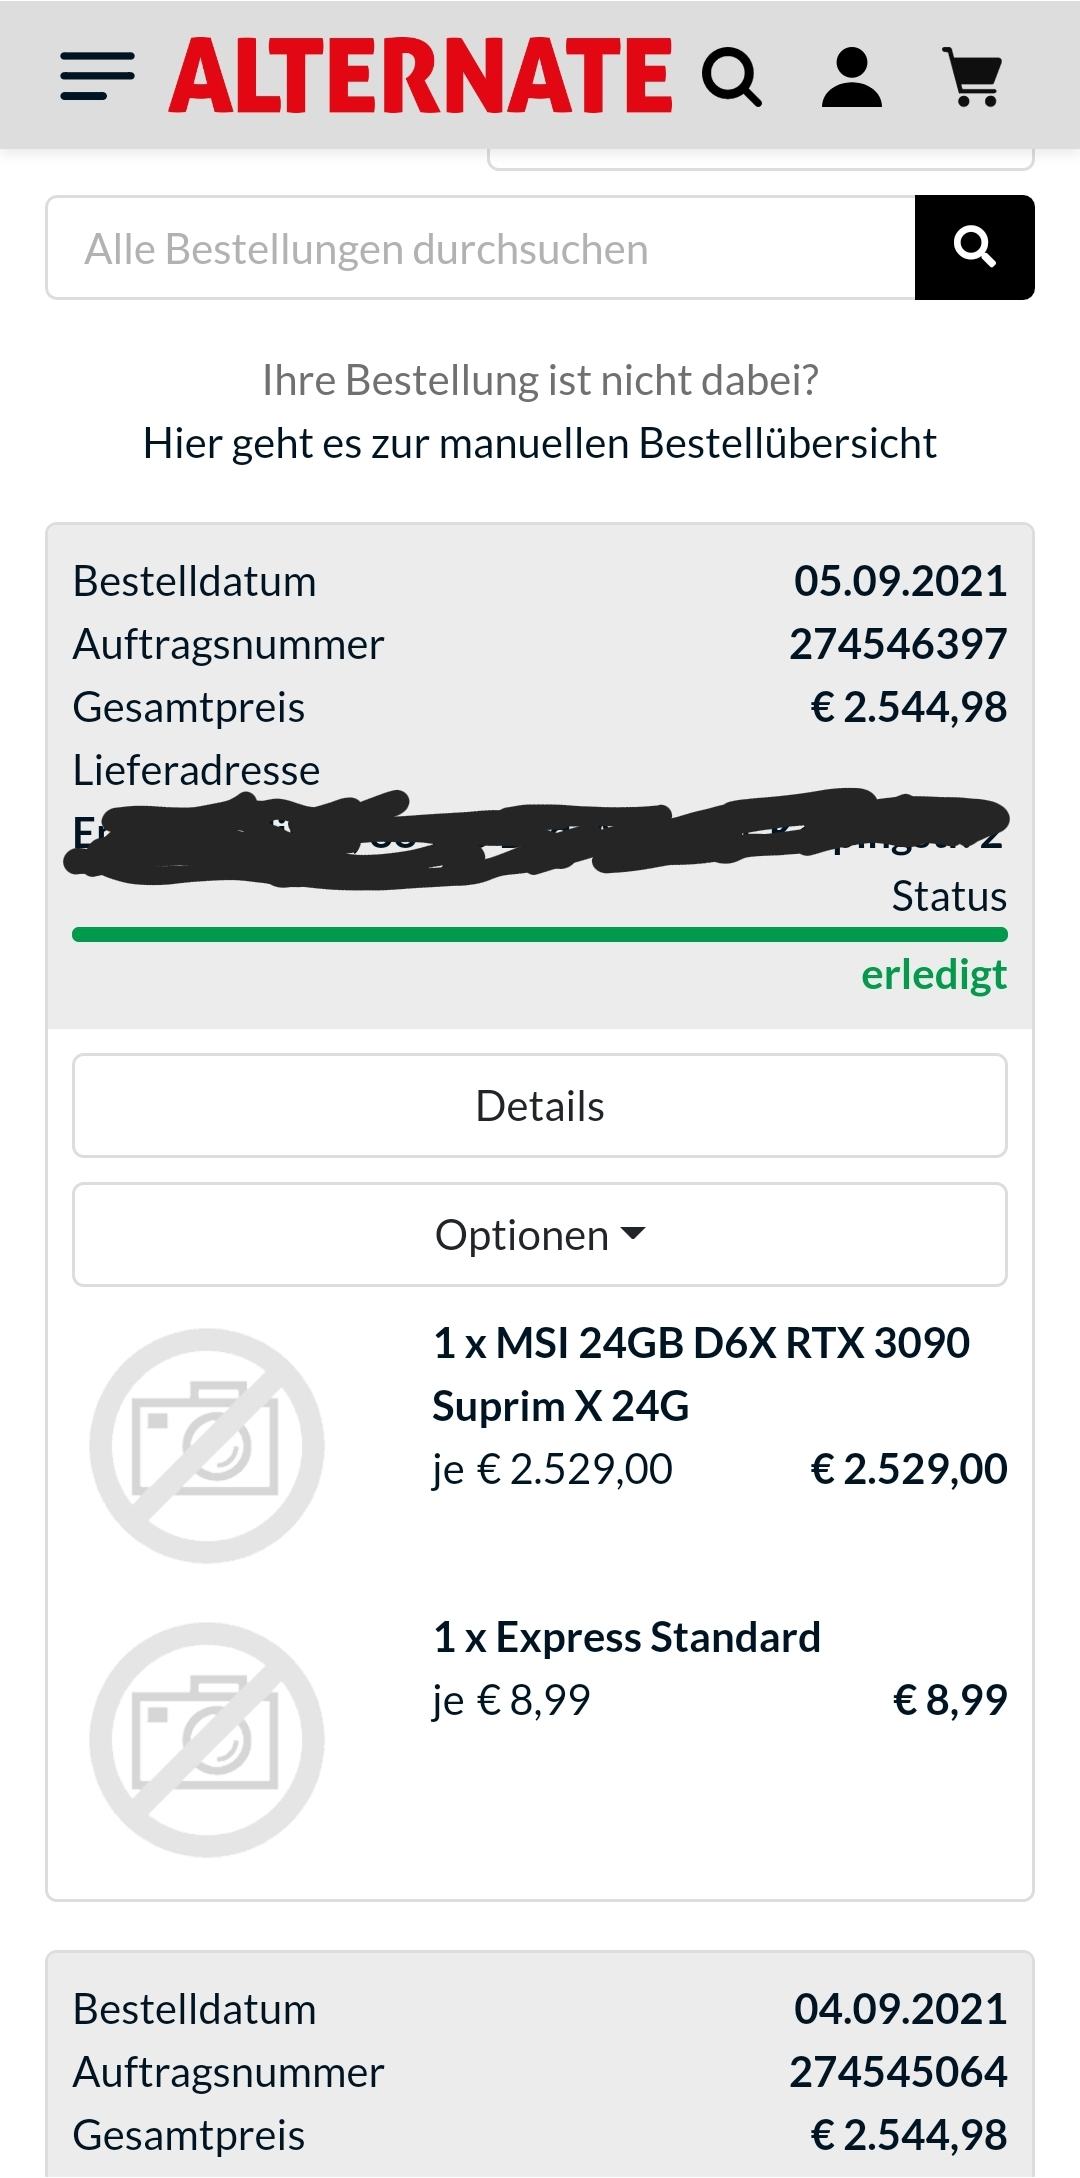Image resolution: width=1080 pixels, height=2178 pixels.
Task: Open the Express Standard placeholder image
Action: coord(207,1739)
